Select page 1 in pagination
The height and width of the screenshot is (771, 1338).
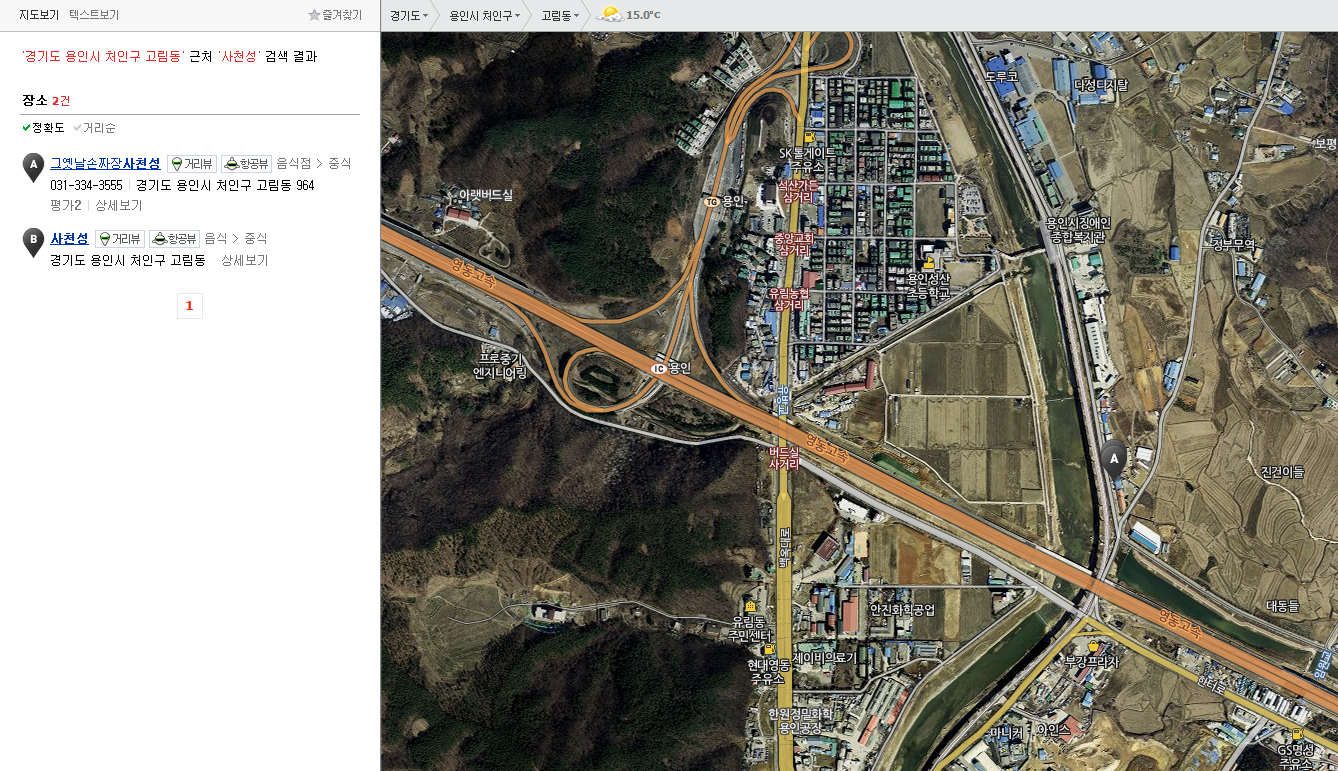(x=189, y=306)
